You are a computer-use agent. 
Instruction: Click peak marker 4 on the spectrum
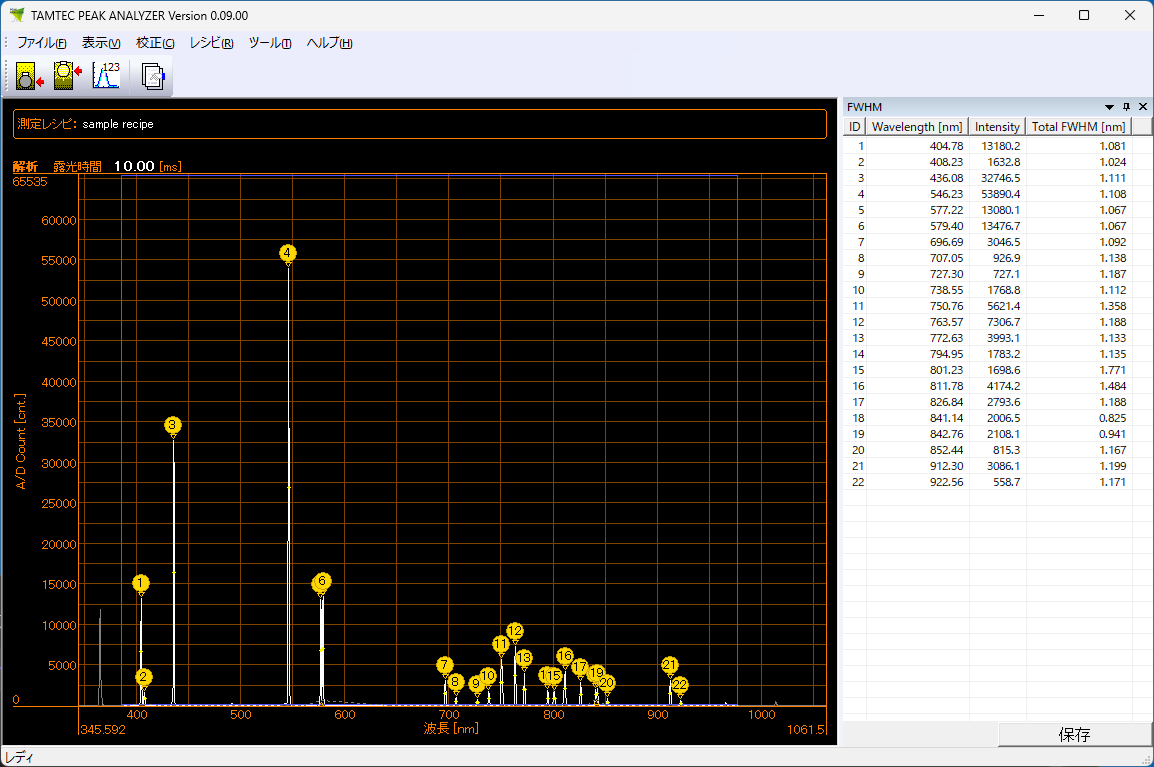[287, 254]
